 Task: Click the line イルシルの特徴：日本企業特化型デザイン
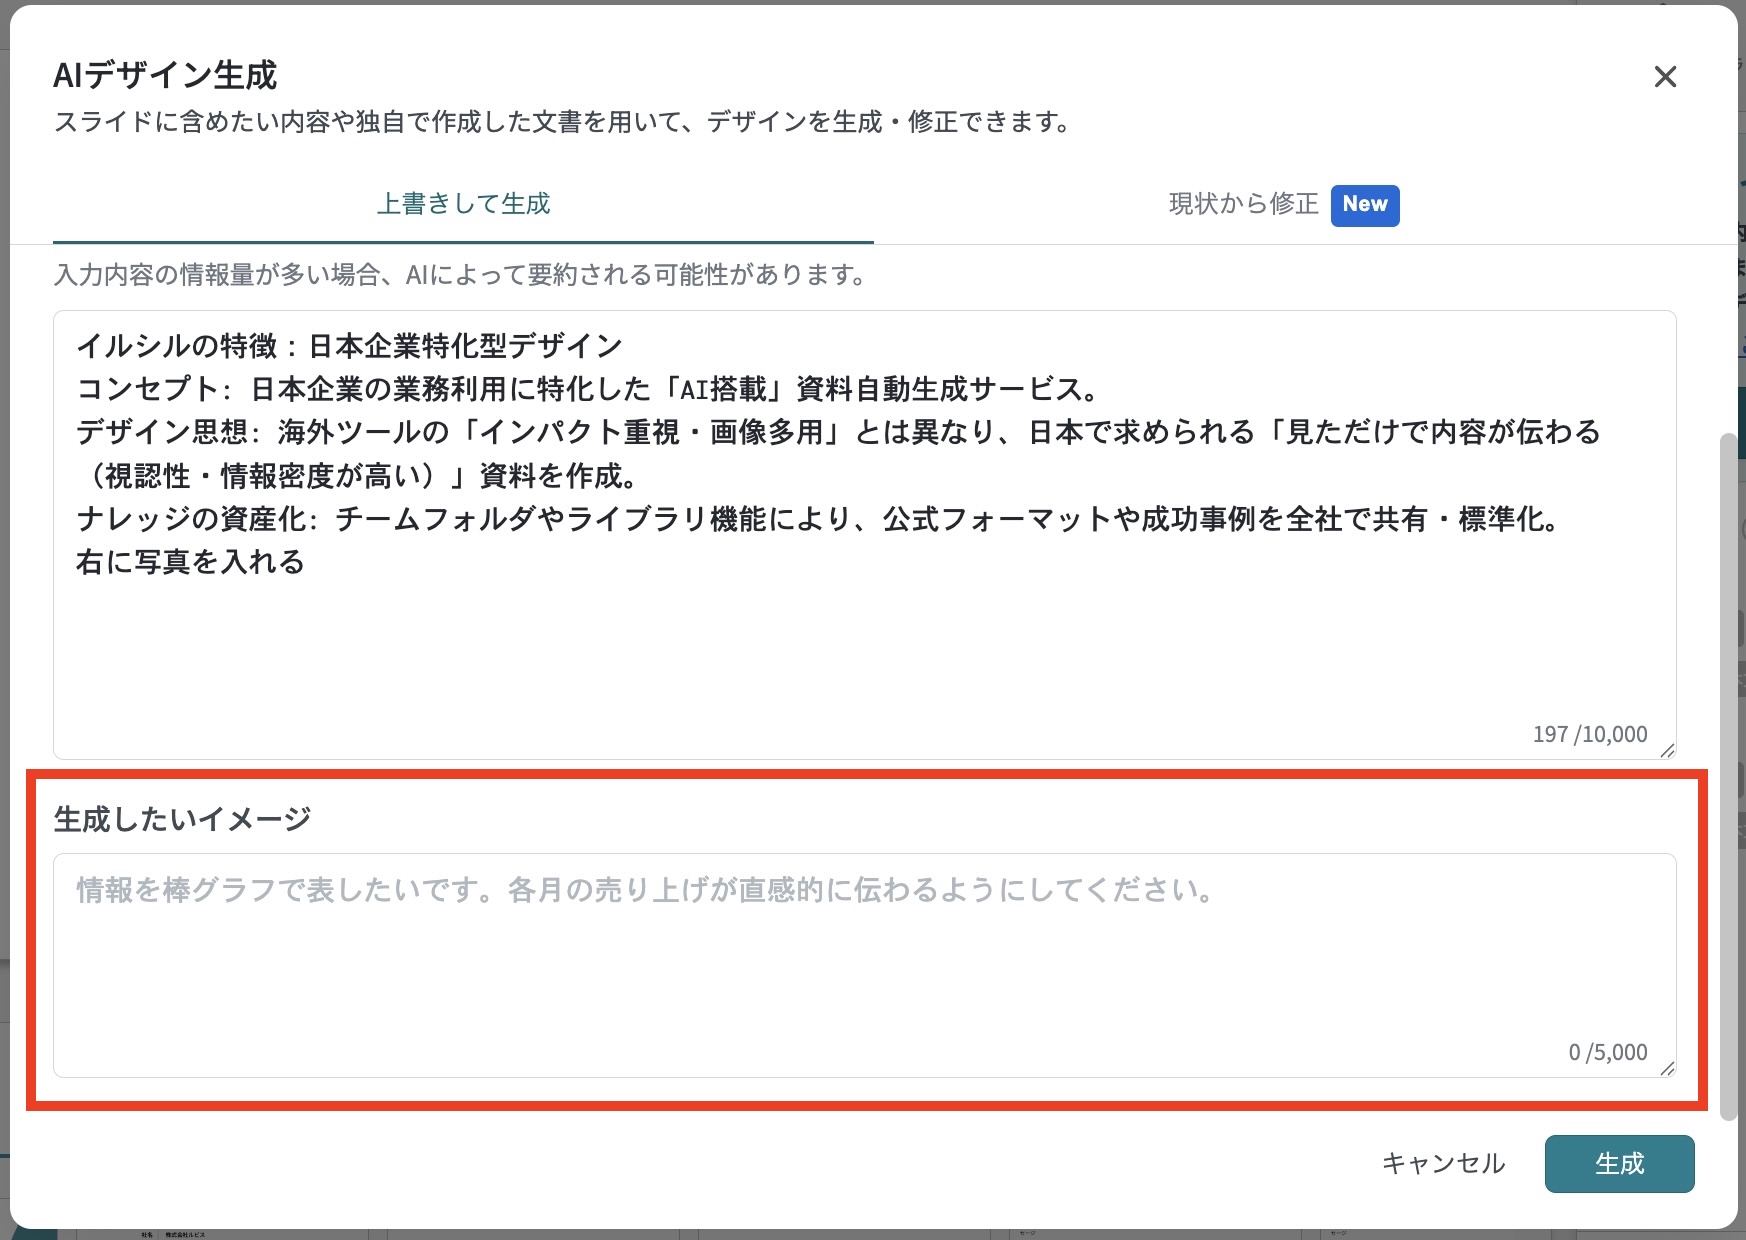coord(350,346)
